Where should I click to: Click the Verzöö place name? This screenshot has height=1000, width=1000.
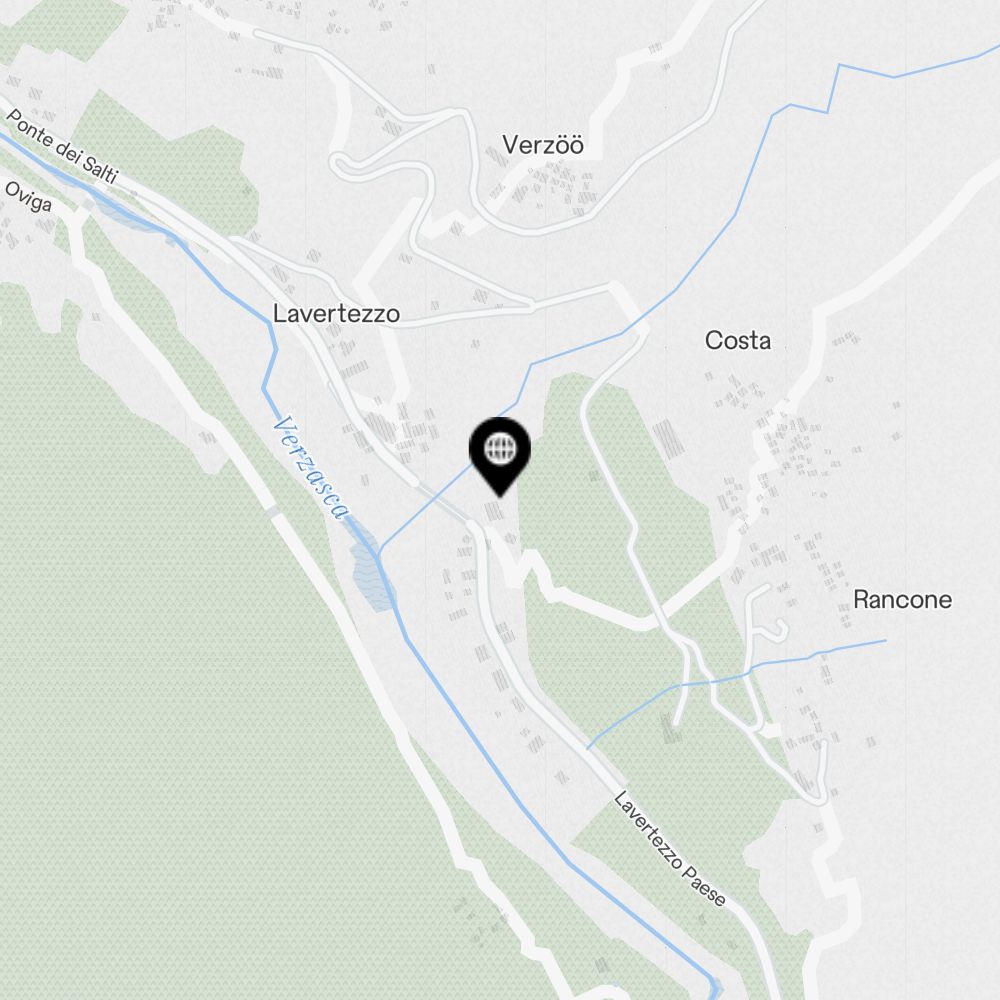[x=543, y=145]
